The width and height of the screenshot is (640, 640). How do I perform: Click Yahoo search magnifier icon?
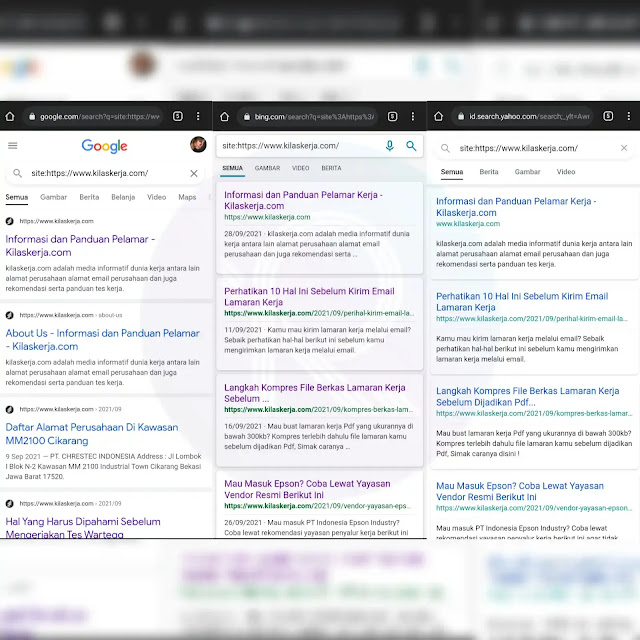[445, 148]
